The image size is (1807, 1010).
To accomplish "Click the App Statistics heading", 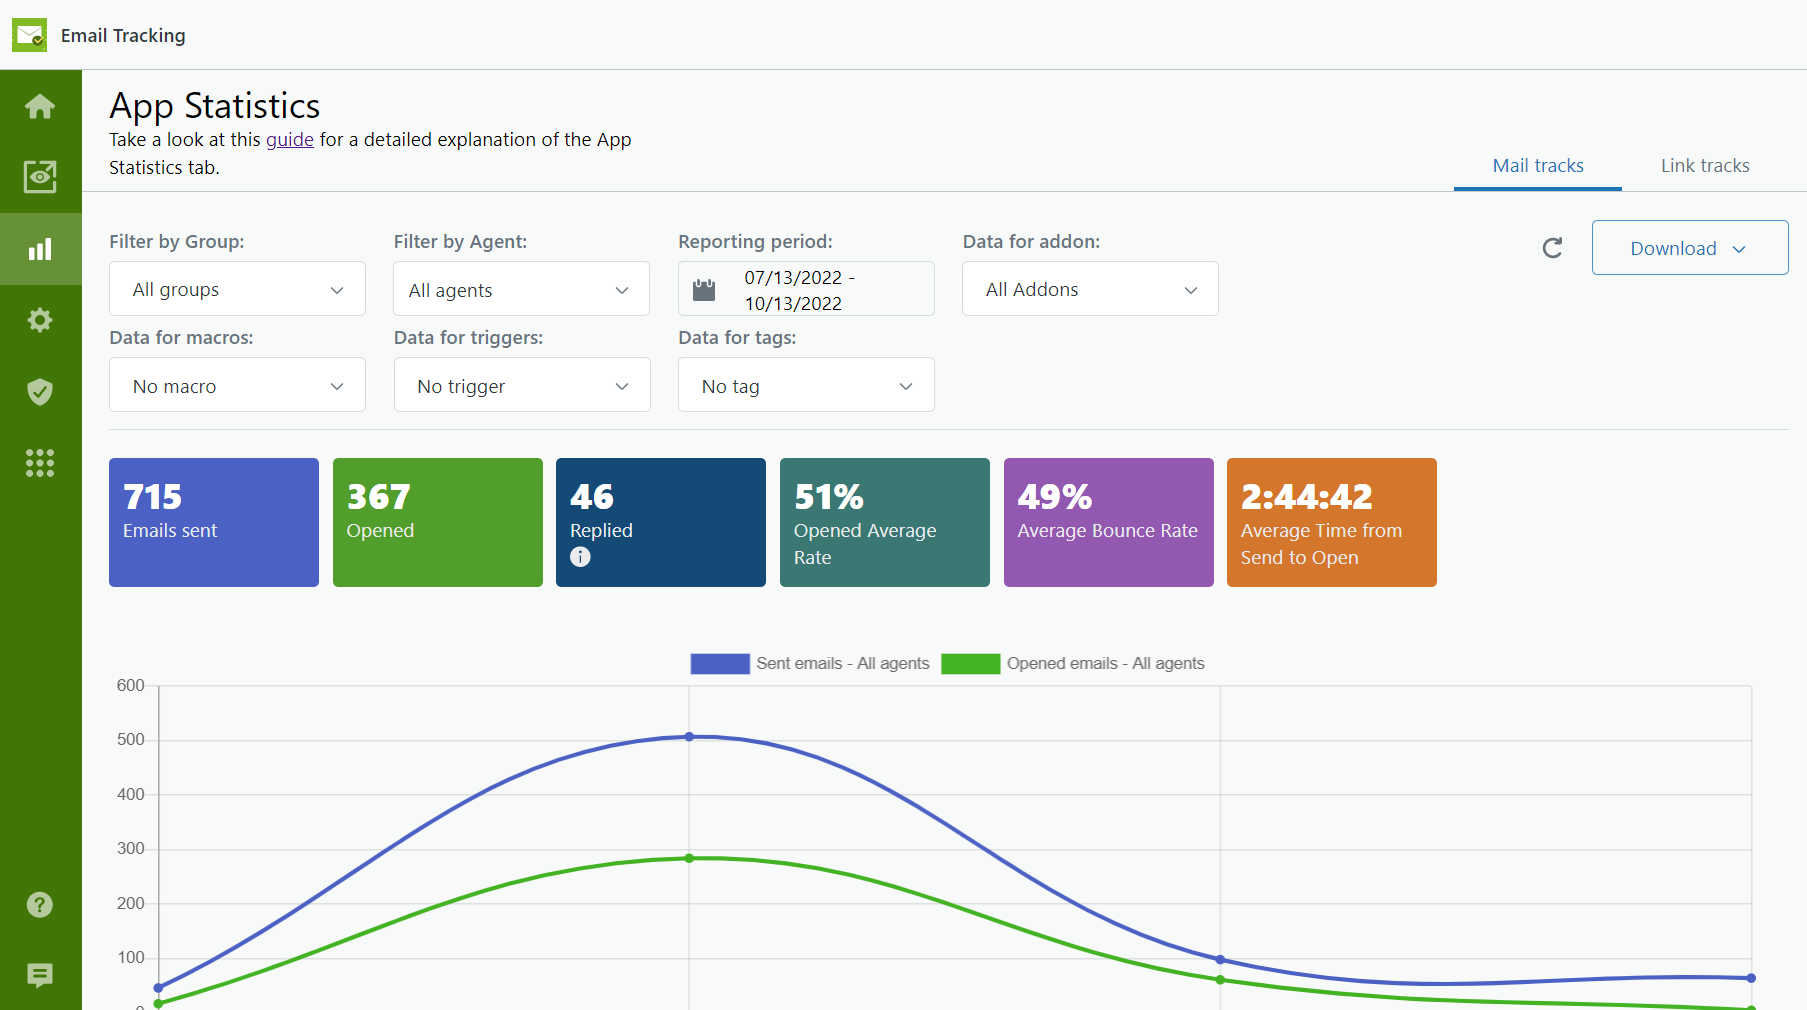I will coord(215,106).
